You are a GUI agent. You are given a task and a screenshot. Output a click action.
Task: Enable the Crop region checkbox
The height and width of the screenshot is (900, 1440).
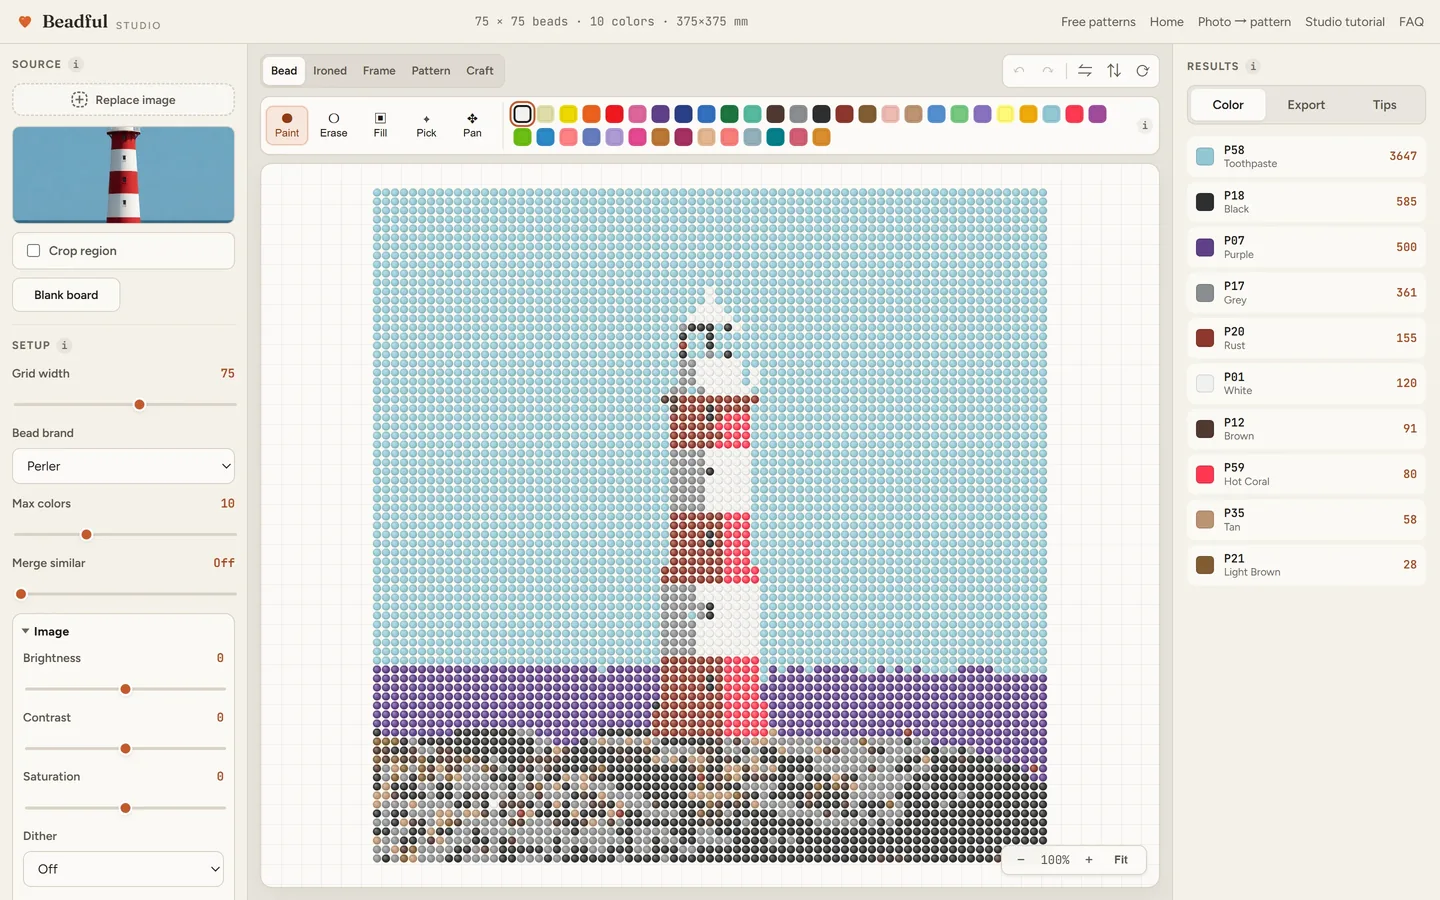click(34, 251)
